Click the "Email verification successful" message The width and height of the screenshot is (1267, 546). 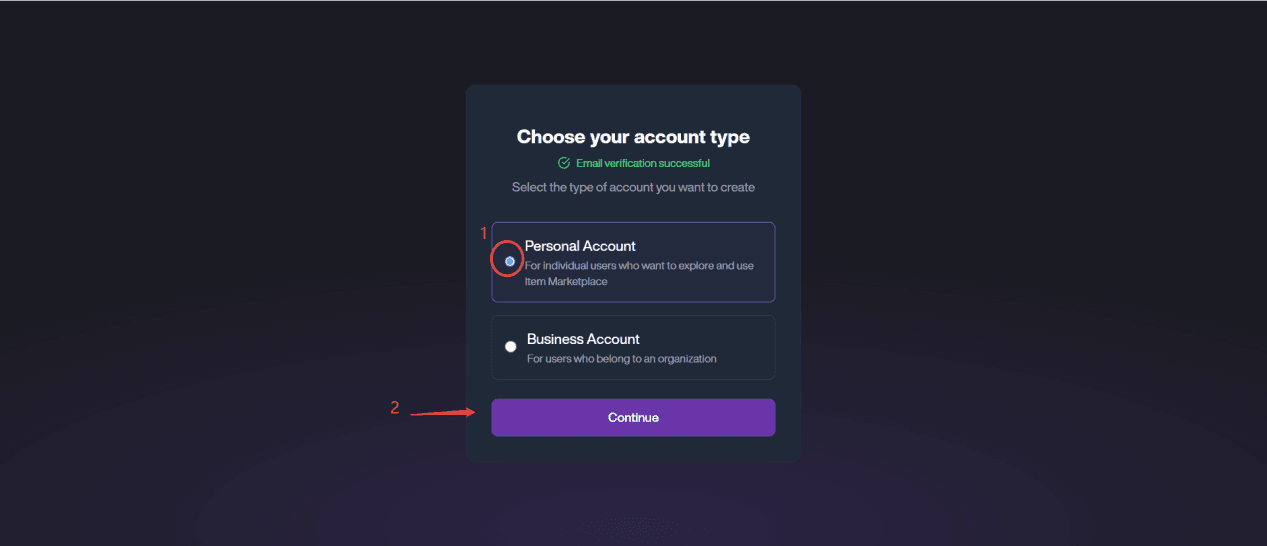pos(643,163)
